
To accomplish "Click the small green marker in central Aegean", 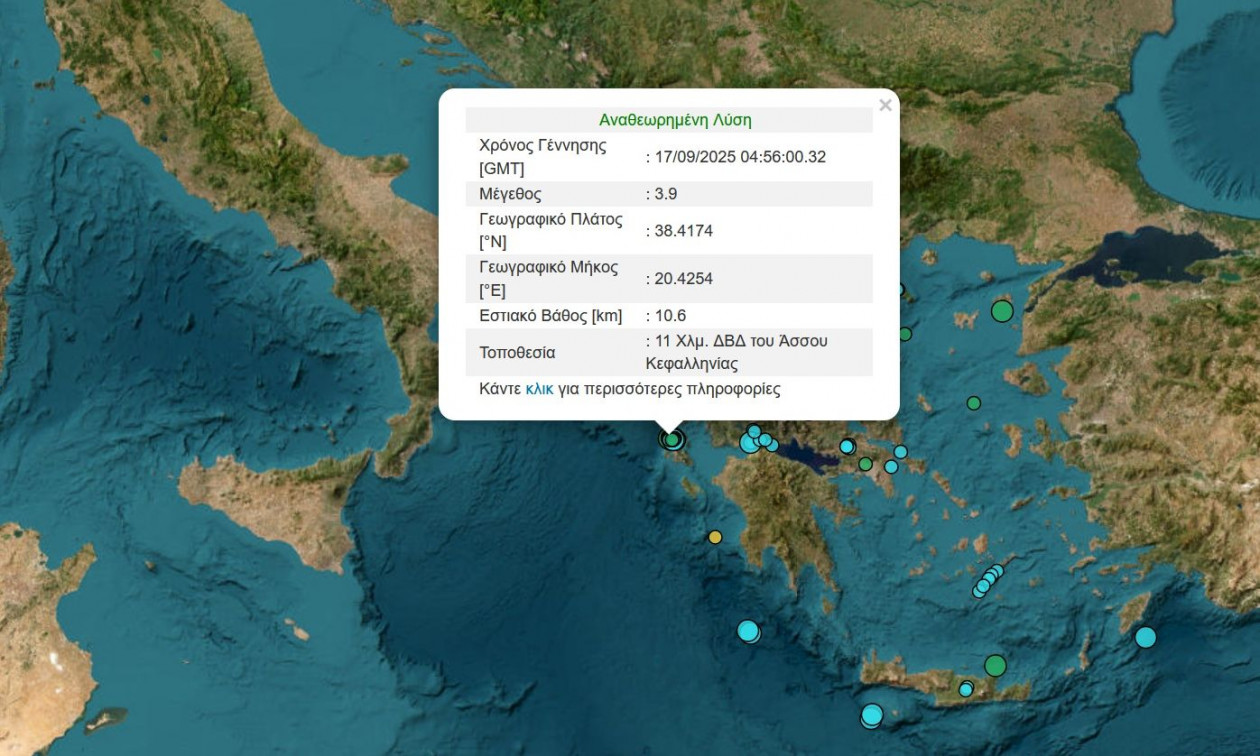I will pos(973,403).
